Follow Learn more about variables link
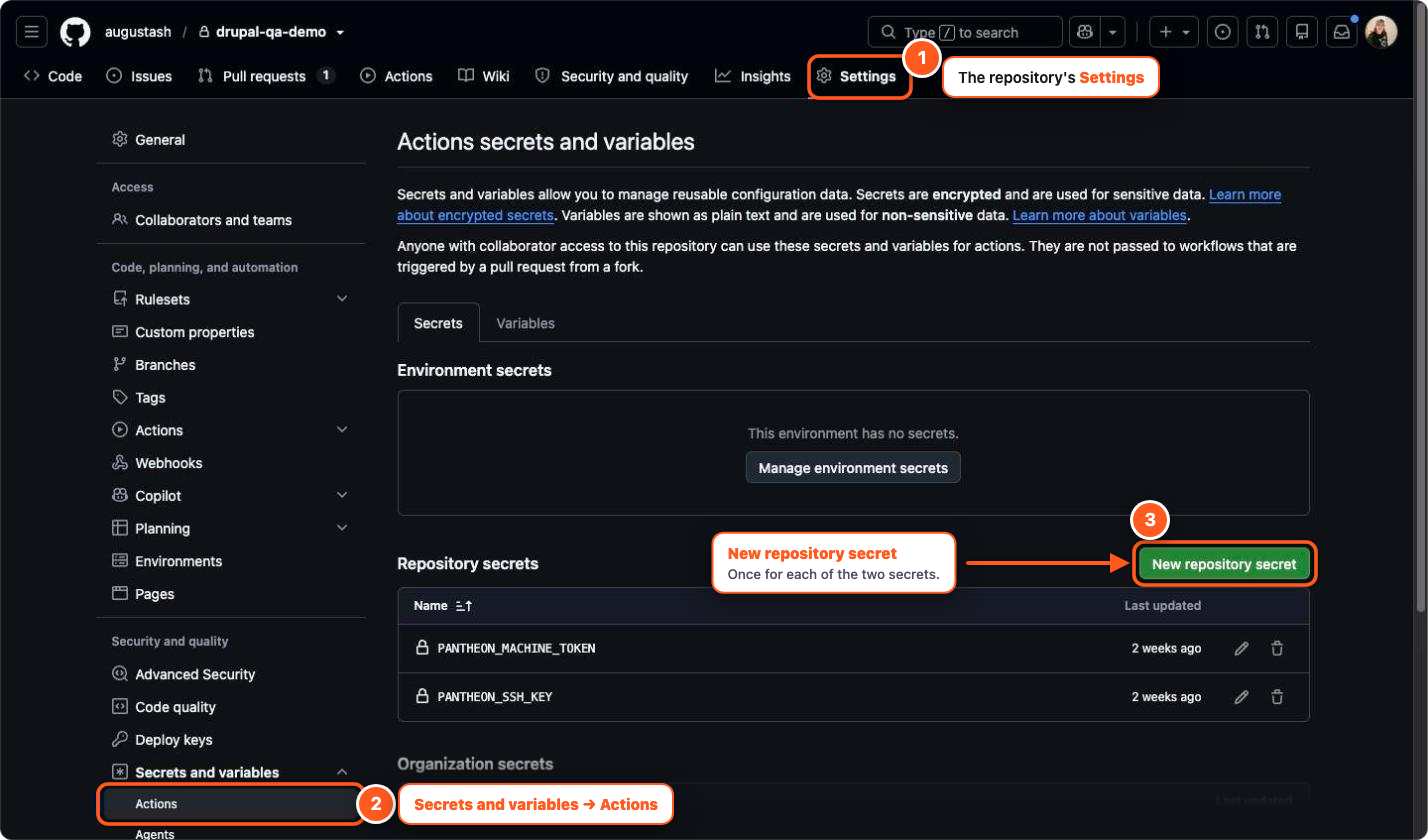 pos(1100,215)
